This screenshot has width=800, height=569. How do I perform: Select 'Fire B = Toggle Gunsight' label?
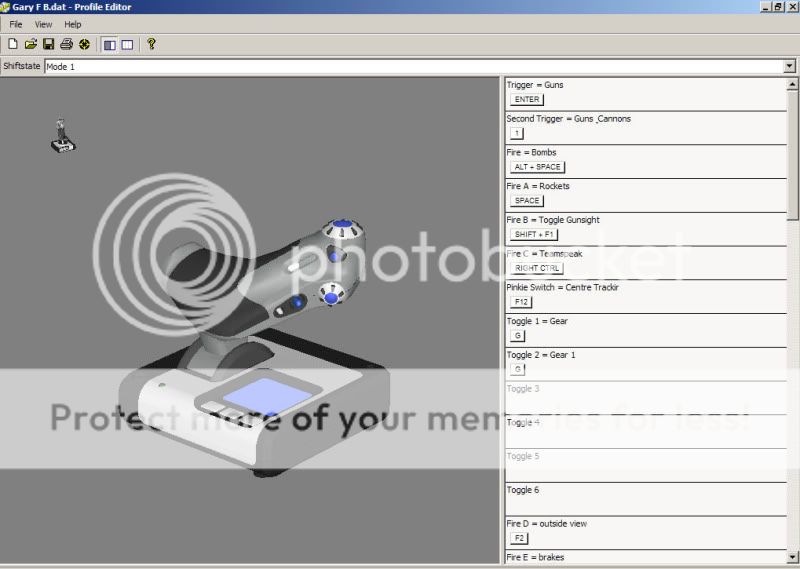pos(553,219)
